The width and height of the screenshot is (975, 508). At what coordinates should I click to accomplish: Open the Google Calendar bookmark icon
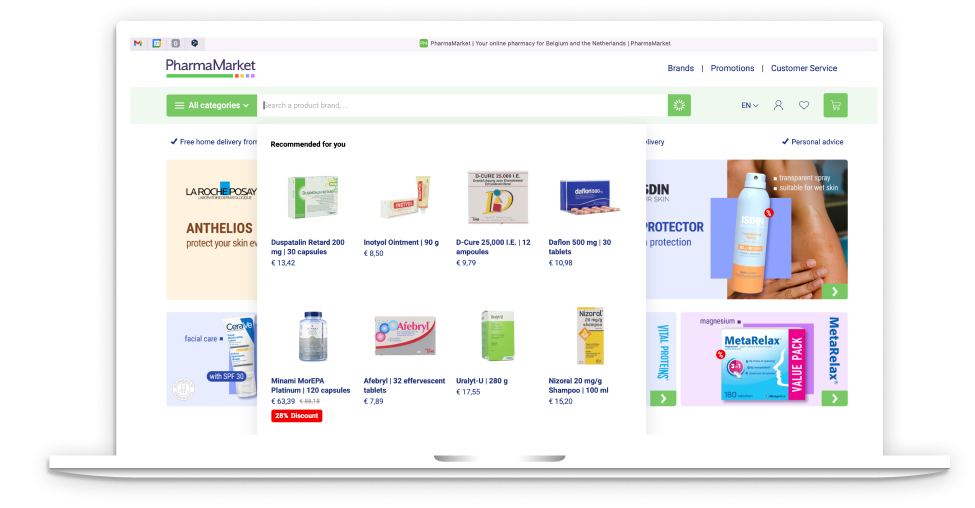[x=157, y=44]
